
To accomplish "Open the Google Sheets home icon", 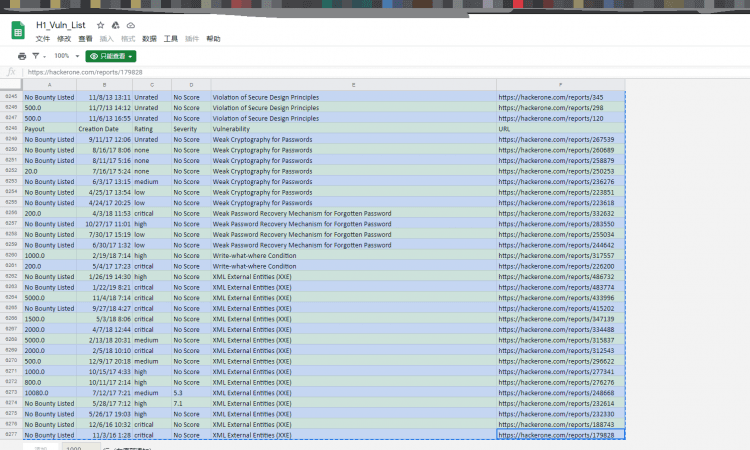I will [x=19, y=30].
